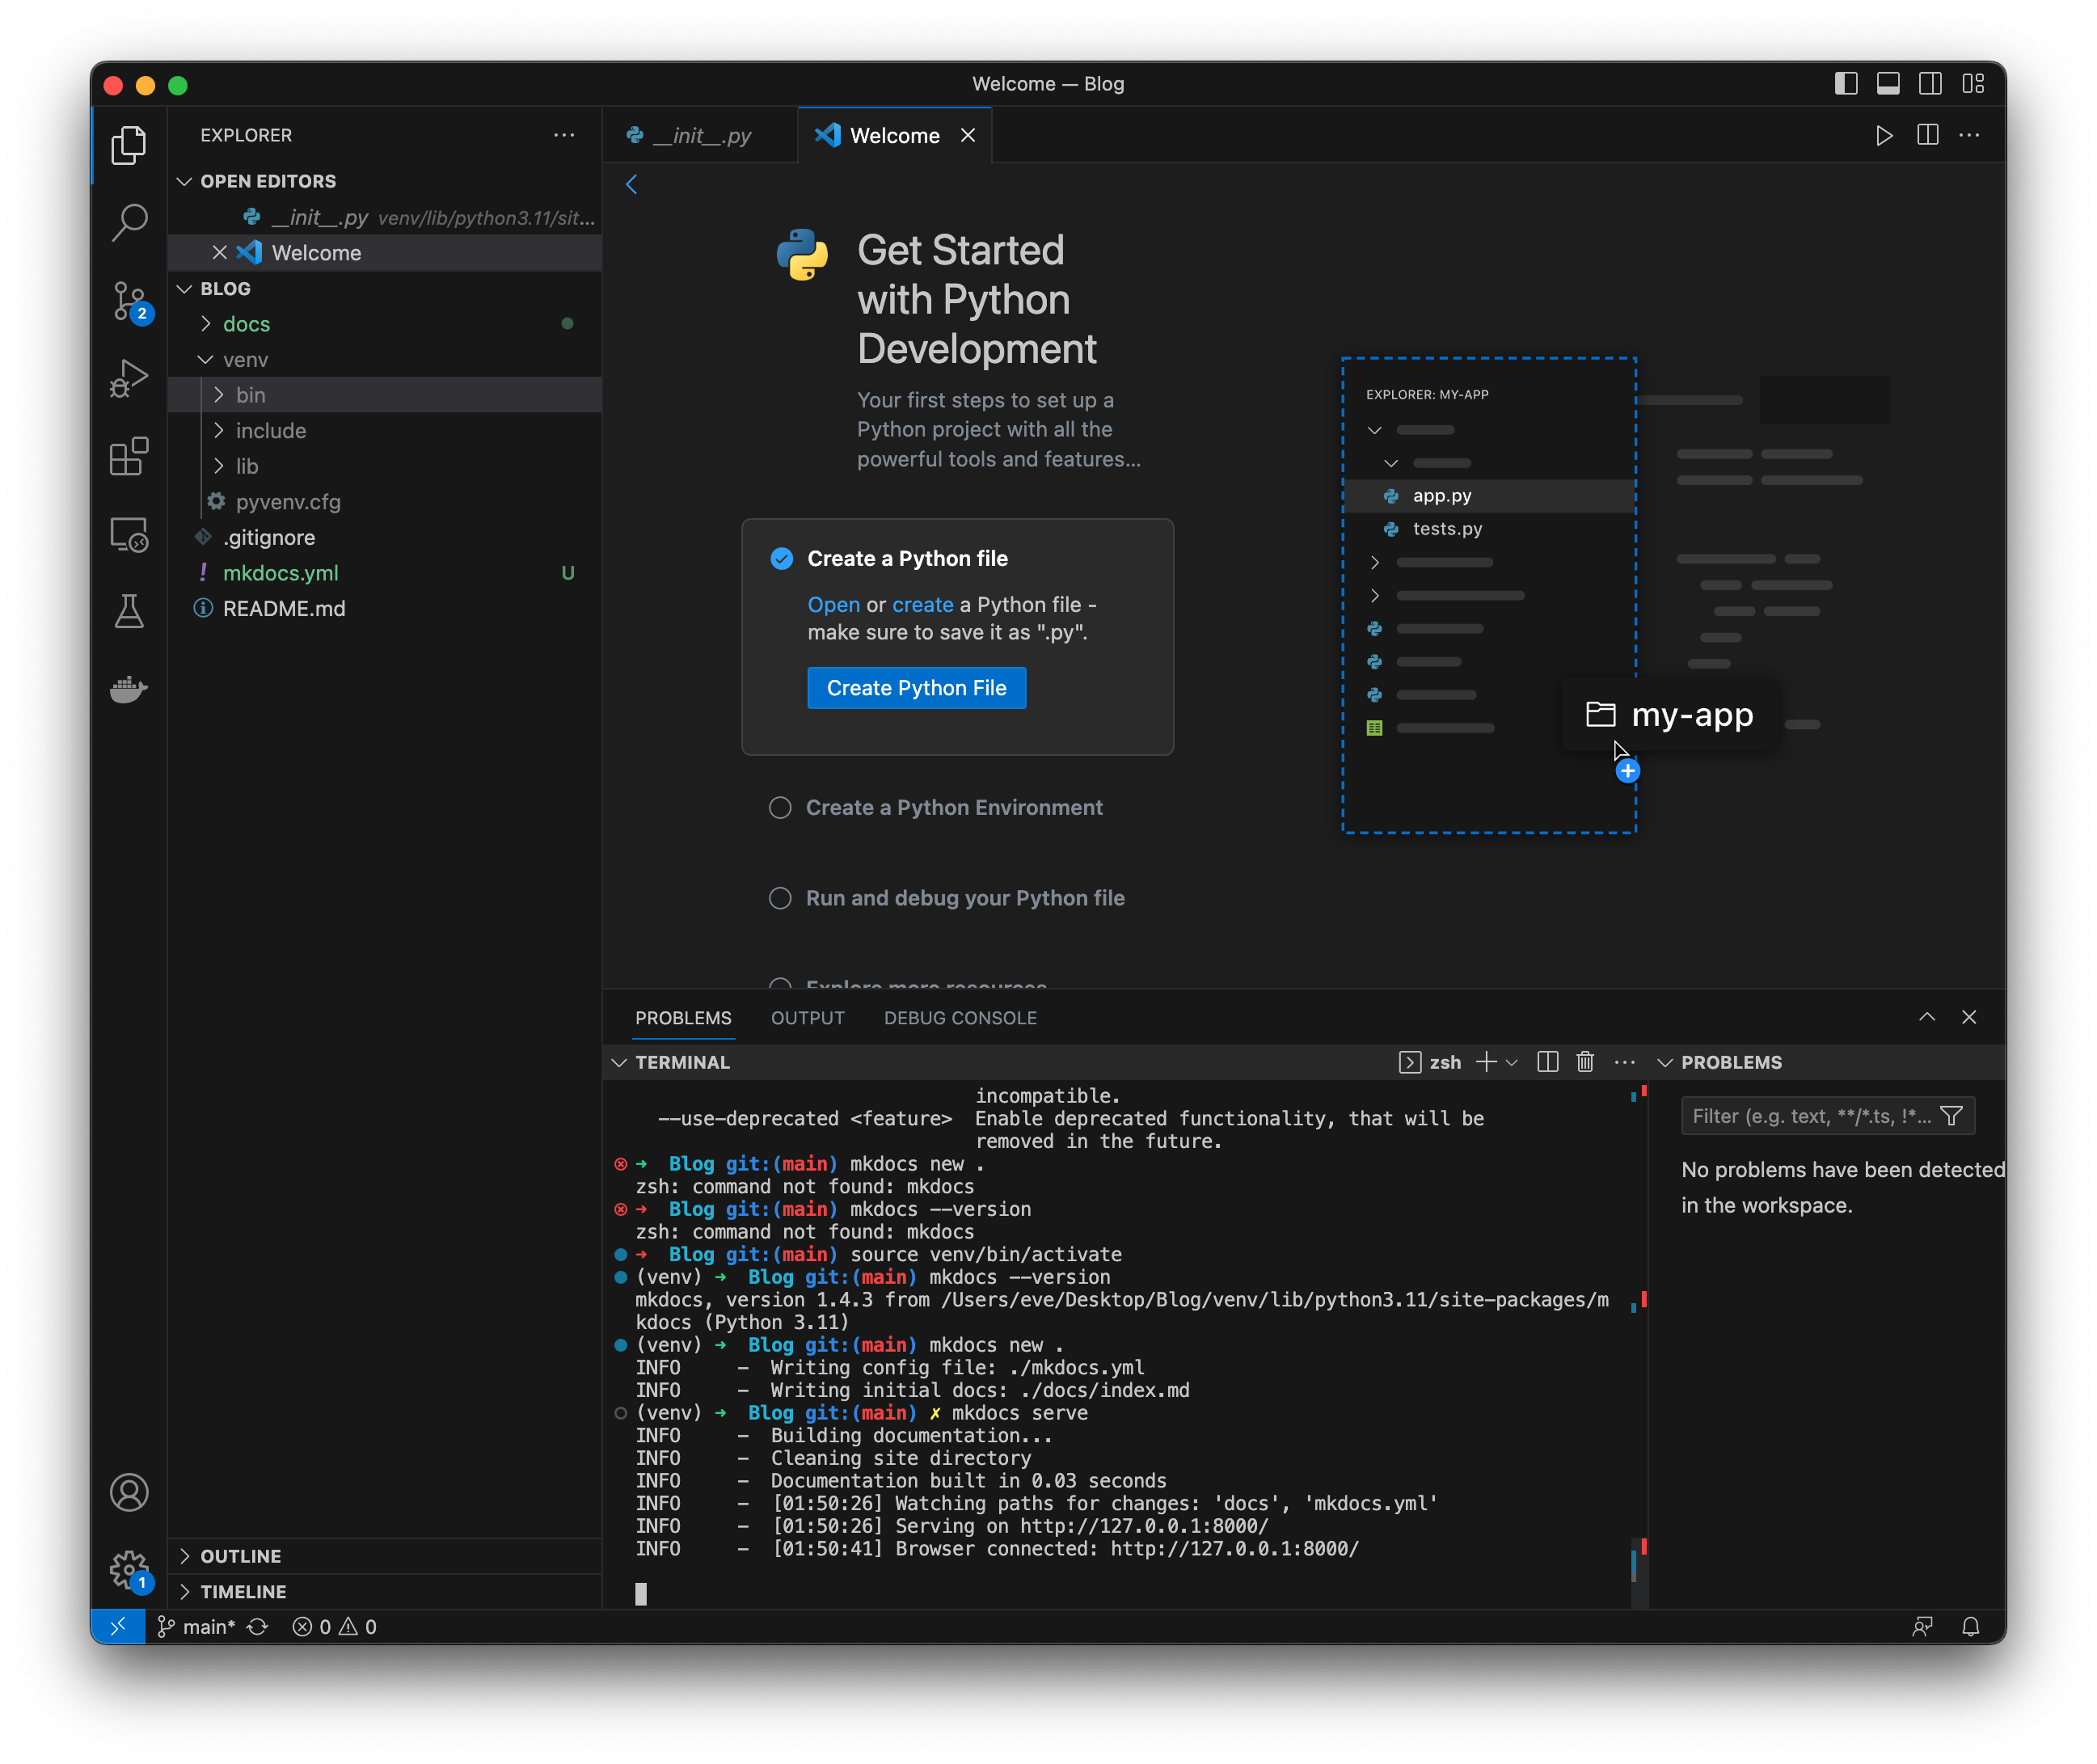The height and width of the screenshot is (1764, 2097).
Task: Open the Output panel tab
Action: [x=808, y=1018]
